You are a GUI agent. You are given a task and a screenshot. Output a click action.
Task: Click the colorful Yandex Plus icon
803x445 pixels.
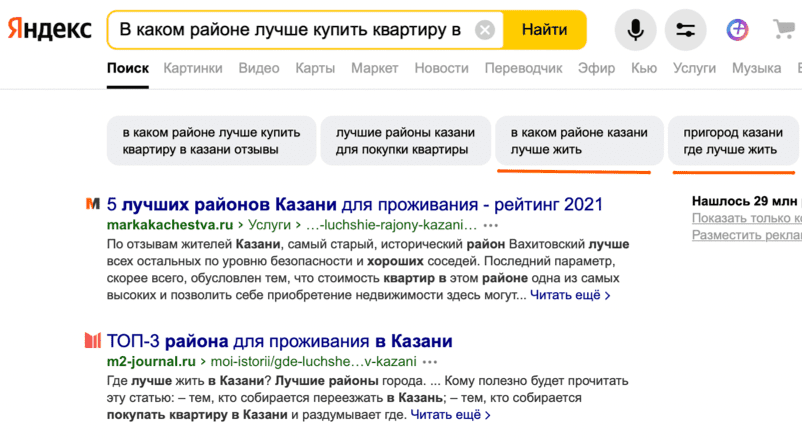[x=738, y=30]
